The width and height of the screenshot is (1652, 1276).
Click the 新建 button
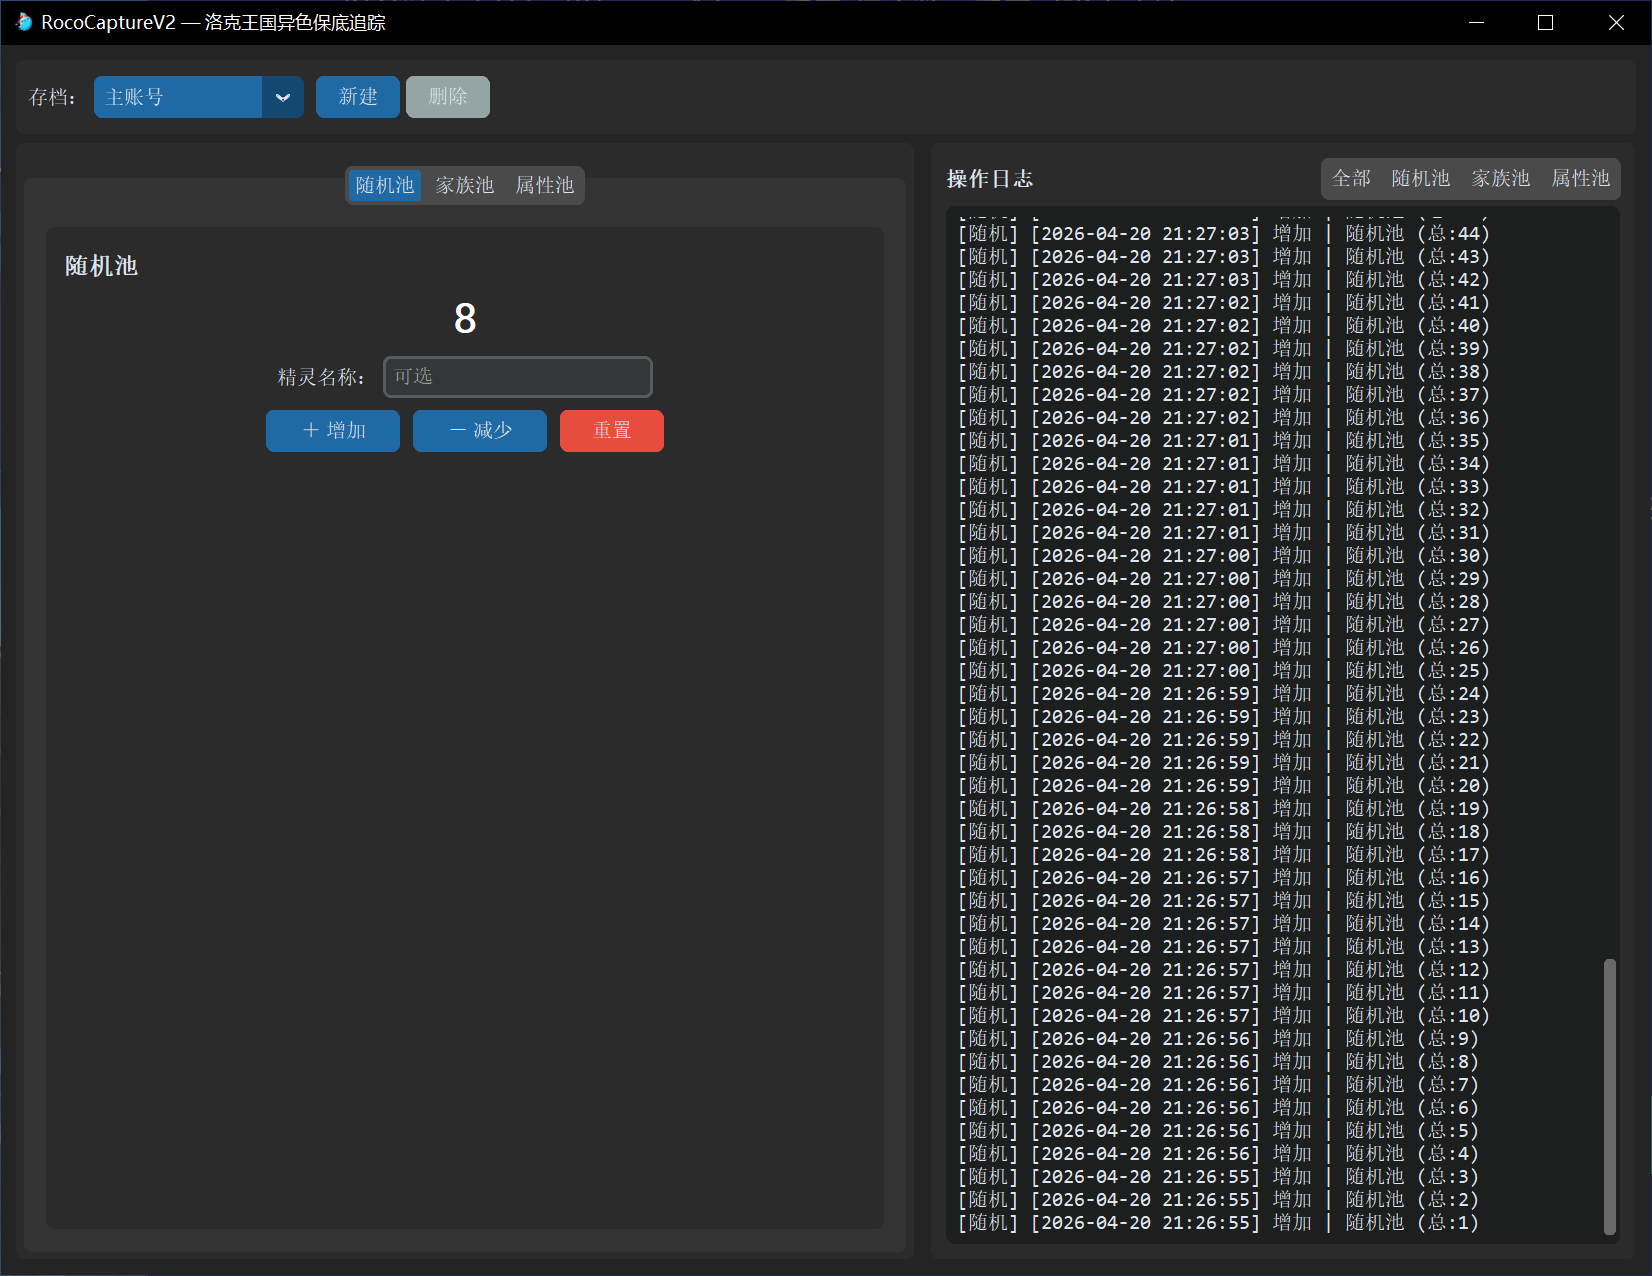(x=357, y=97)
